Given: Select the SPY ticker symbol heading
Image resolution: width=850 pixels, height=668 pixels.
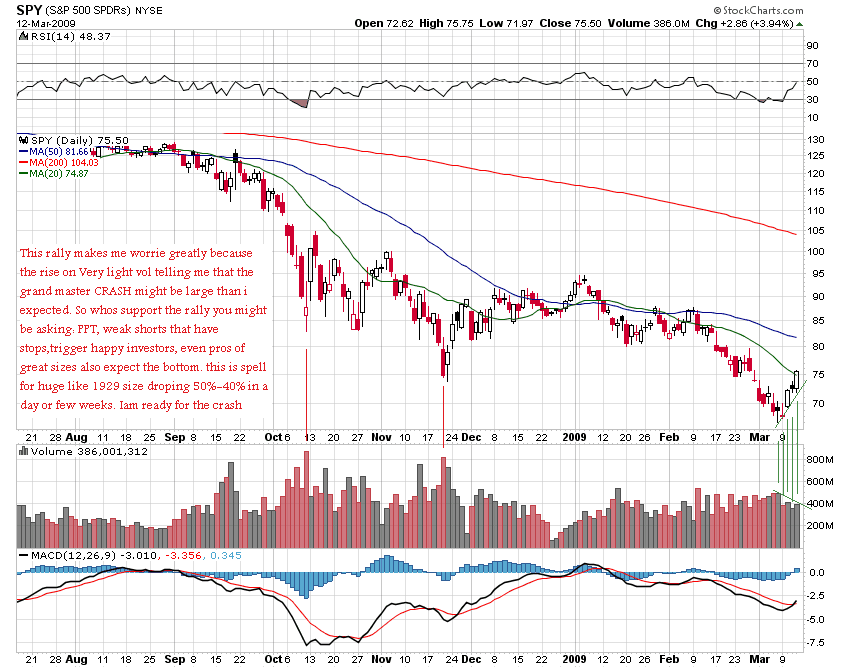Looking at the screenshot, I should [x=28, y=10].
